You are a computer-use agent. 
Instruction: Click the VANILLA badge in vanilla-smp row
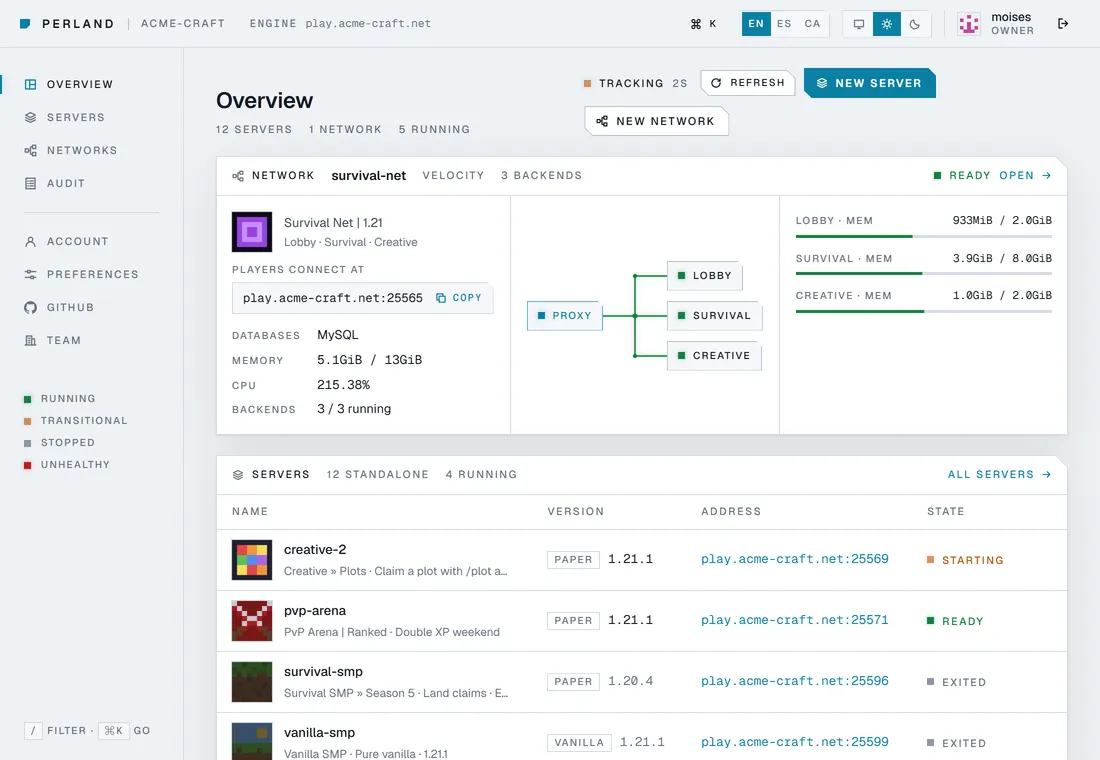(x=579, y=742)
